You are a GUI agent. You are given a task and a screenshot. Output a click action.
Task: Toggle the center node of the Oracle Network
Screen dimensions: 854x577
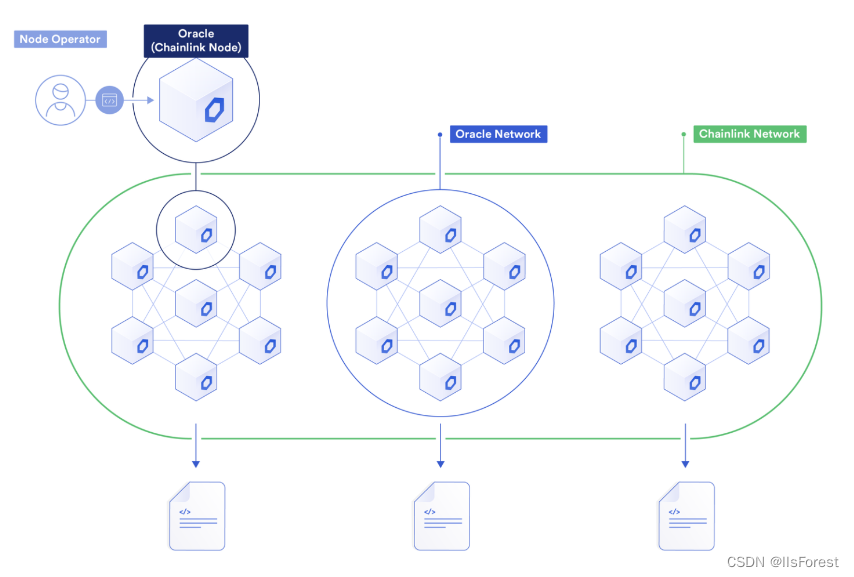tap(440, 305)
